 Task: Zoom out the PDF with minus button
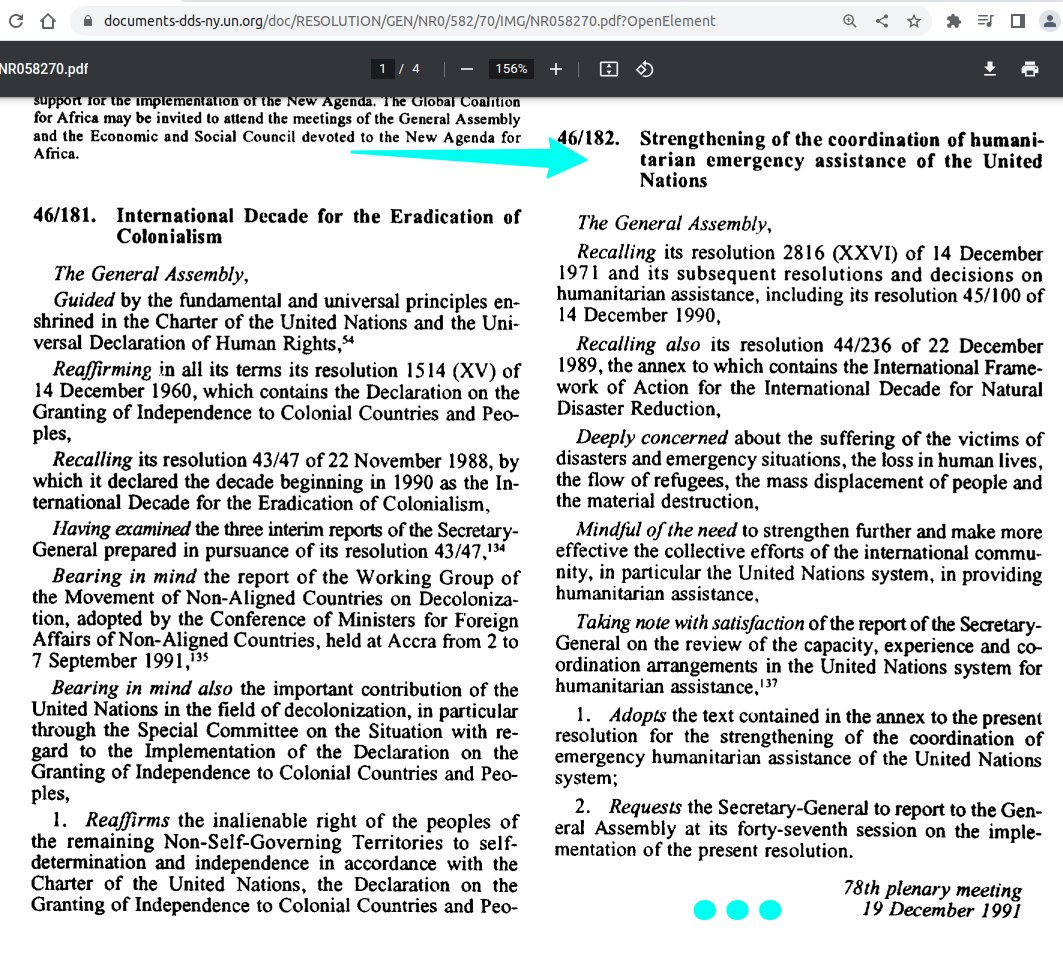[x=466, y=68]
